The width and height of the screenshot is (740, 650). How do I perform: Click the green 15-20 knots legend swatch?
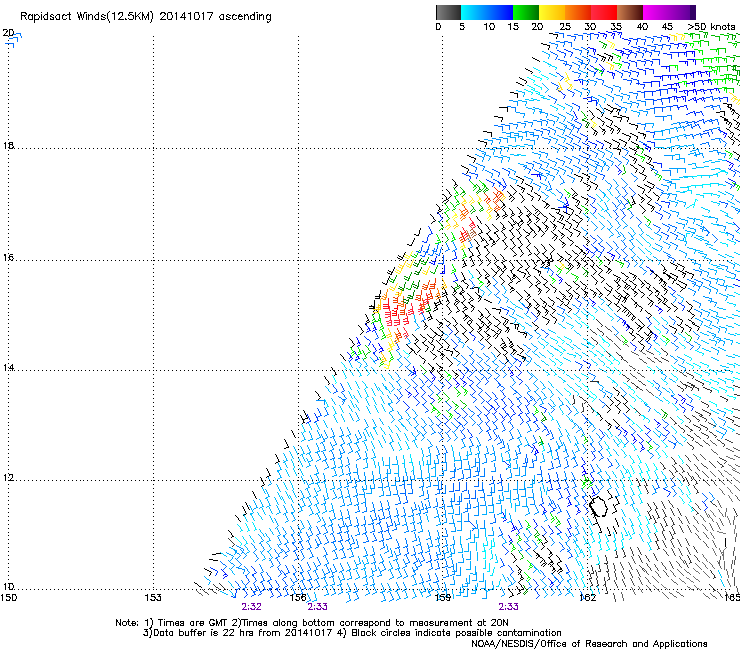click(x=526, y=12)
